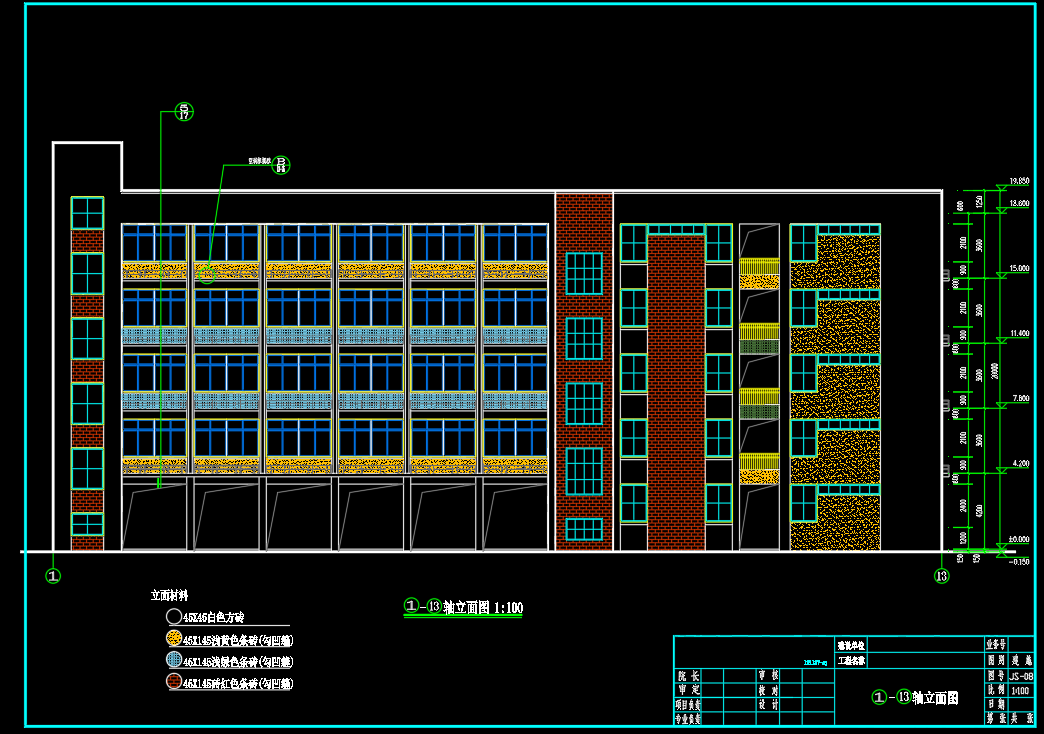Click the detail callout bubble beside small white label

point(281,165)
